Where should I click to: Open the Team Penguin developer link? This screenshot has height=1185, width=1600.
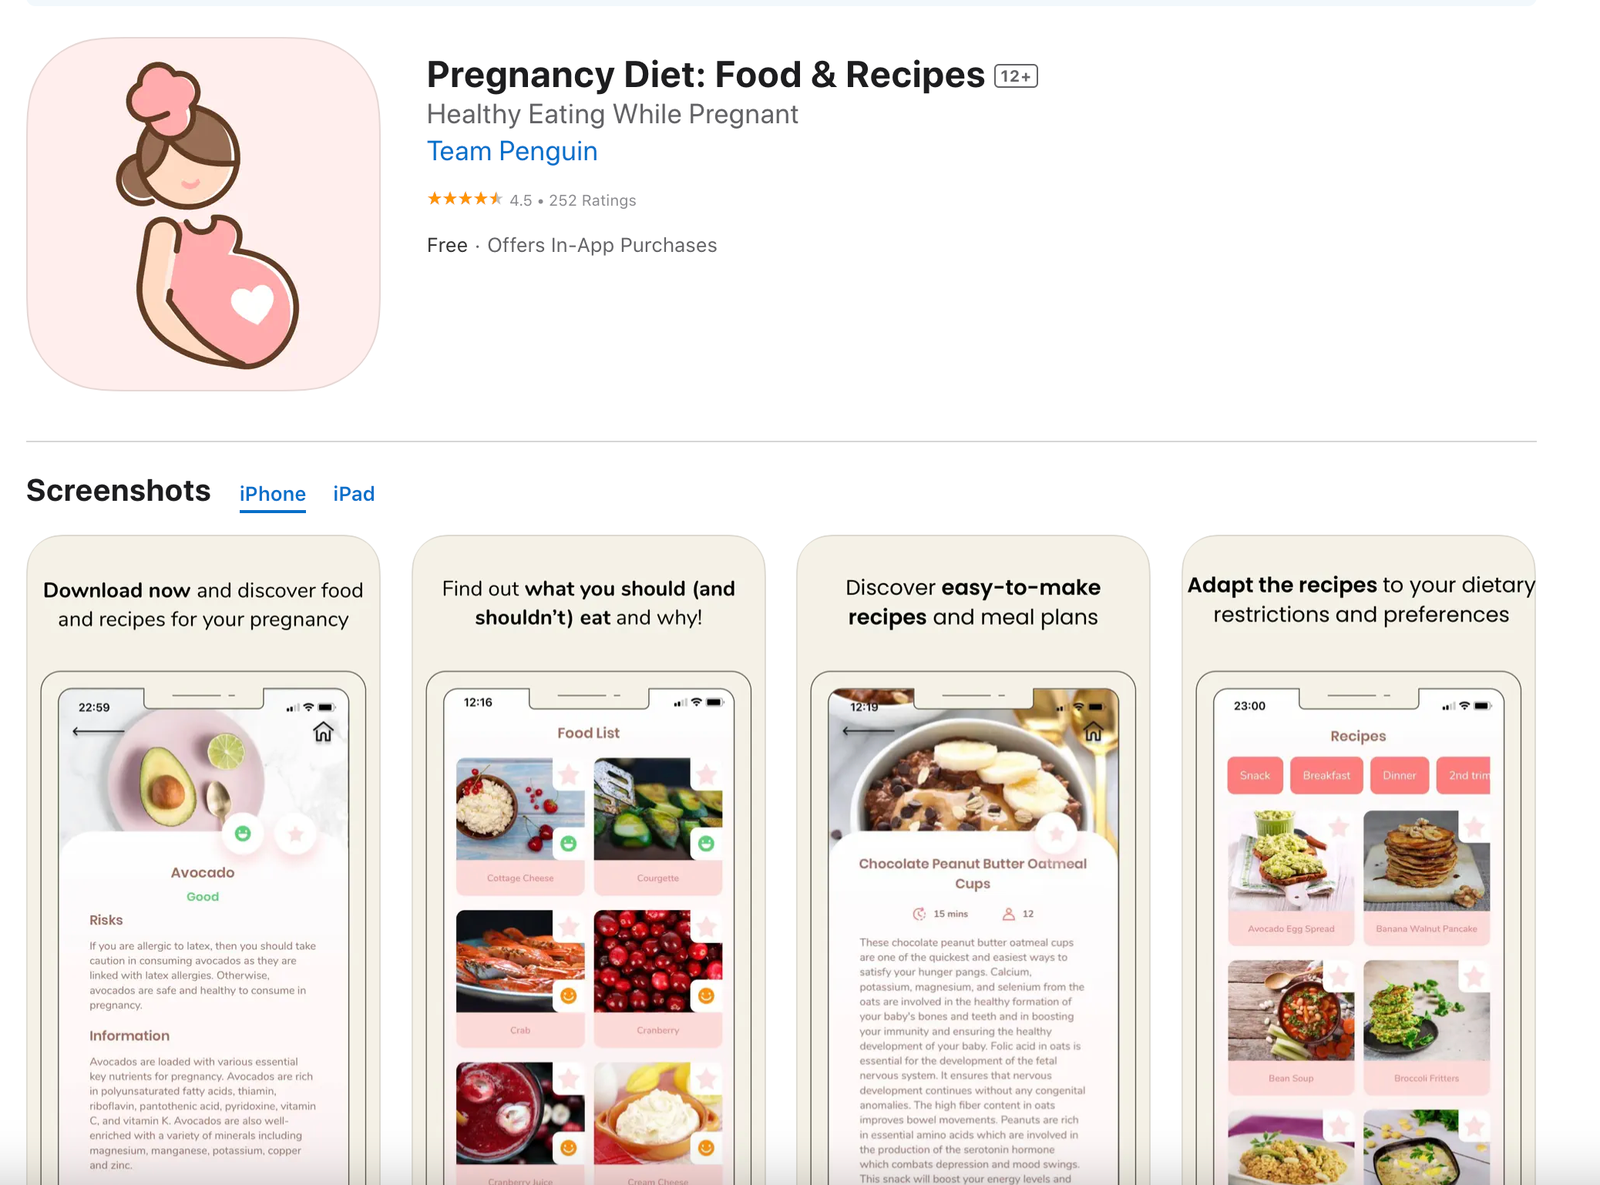pyautogui.click(x=512, y=151)
